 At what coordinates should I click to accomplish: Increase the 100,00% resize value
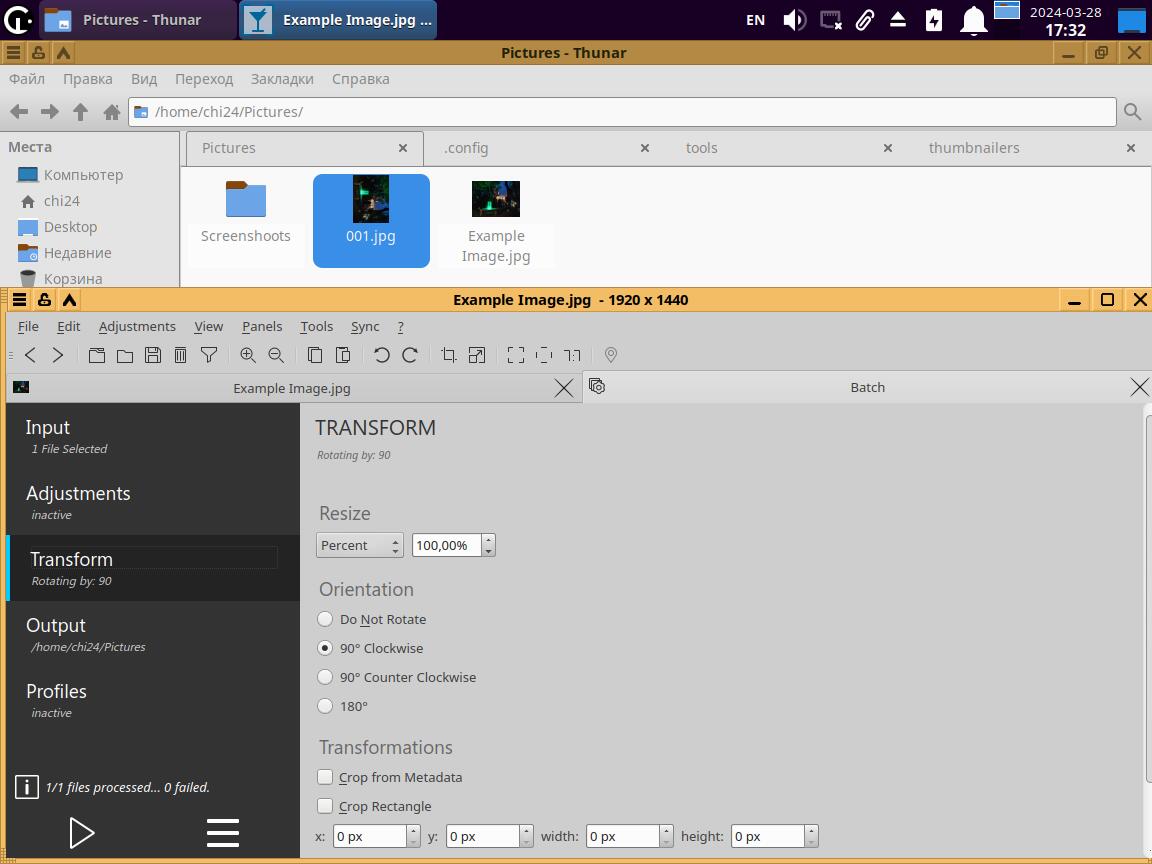[x=488, y=540]
